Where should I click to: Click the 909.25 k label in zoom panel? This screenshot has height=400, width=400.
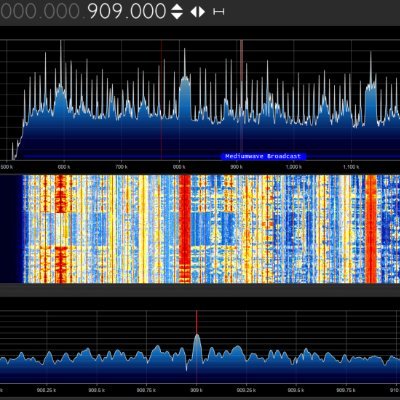pyautogui.click(x=246, y=390)
